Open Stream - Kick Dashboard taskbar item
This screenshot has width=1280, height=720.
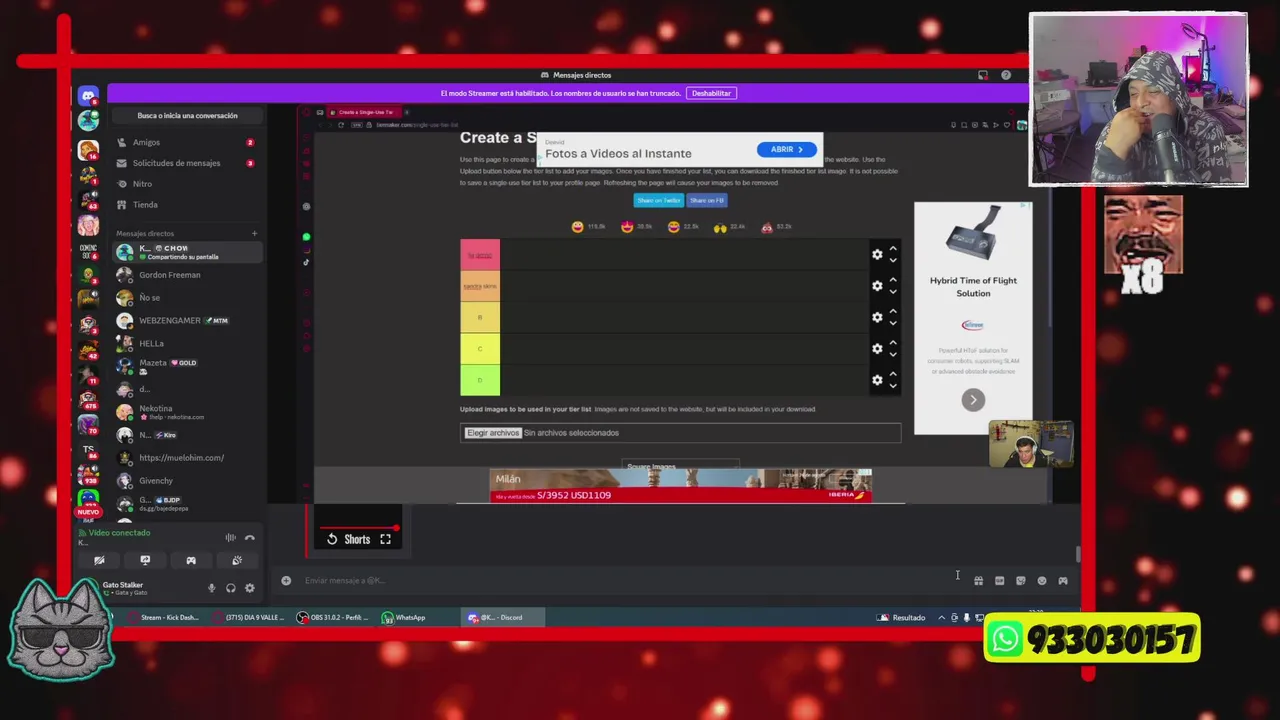(x=163, y=617)
